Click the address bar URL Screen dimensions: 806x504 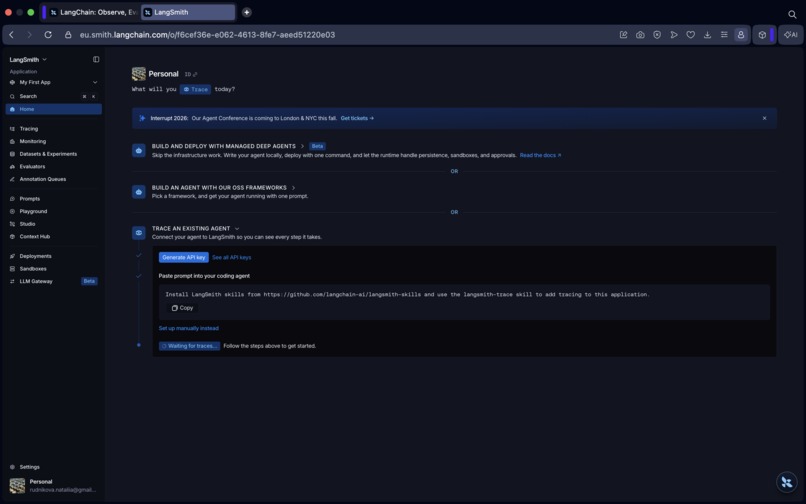pos(207,35)
